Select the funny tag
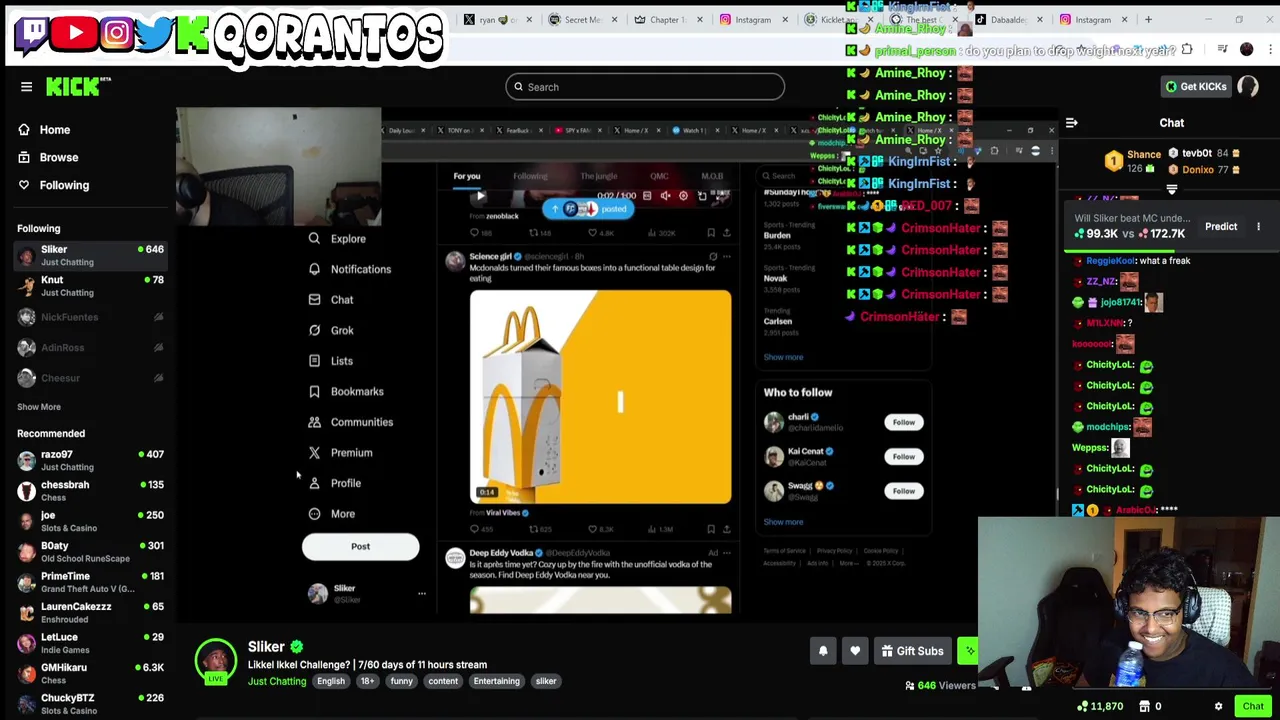Image resolution: width=1280 pixels, height=720 pixels. coord(401,681)
